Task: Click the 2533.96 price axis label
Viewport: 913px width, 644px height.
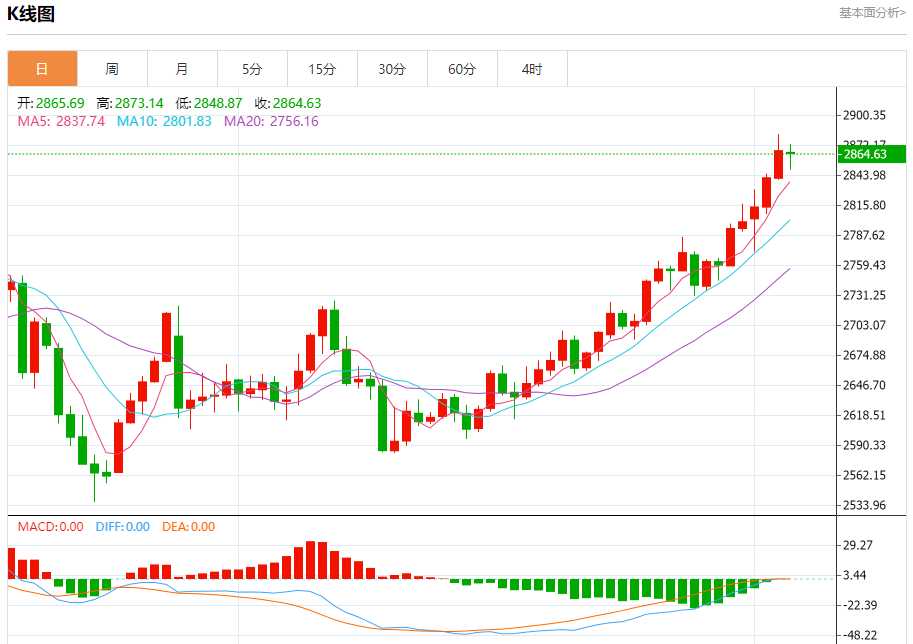Action: pyautogui.click(x=865, y=505)
